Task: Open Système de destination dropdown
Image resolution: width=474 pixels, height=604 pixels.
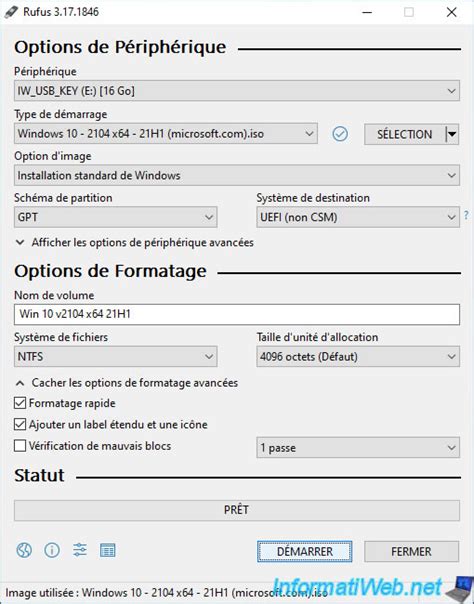Action: pos(358,217)
